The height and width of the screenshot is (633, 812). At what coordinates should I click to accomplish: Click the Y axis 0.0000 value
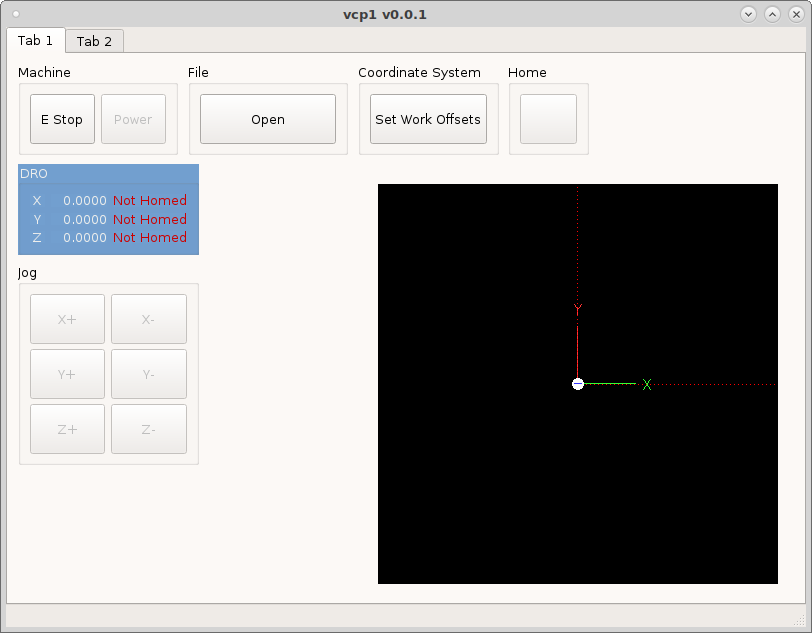coord(85,219)
